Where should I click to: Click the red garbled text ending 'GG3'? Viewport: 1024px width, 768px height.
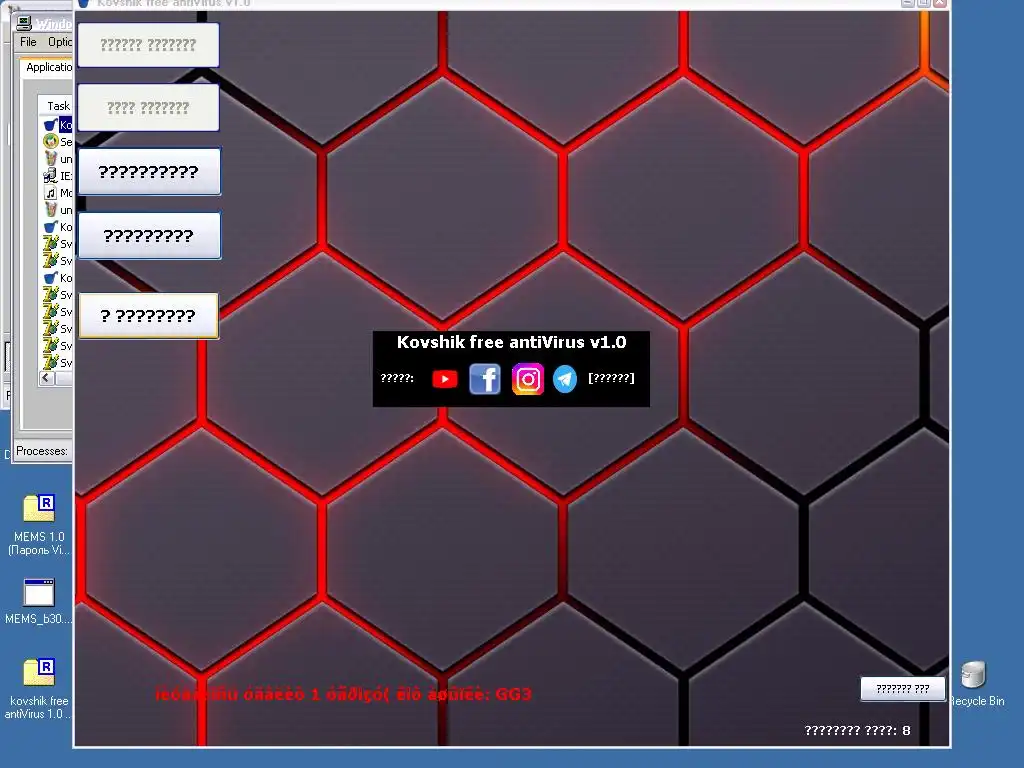tap(344, 694)
